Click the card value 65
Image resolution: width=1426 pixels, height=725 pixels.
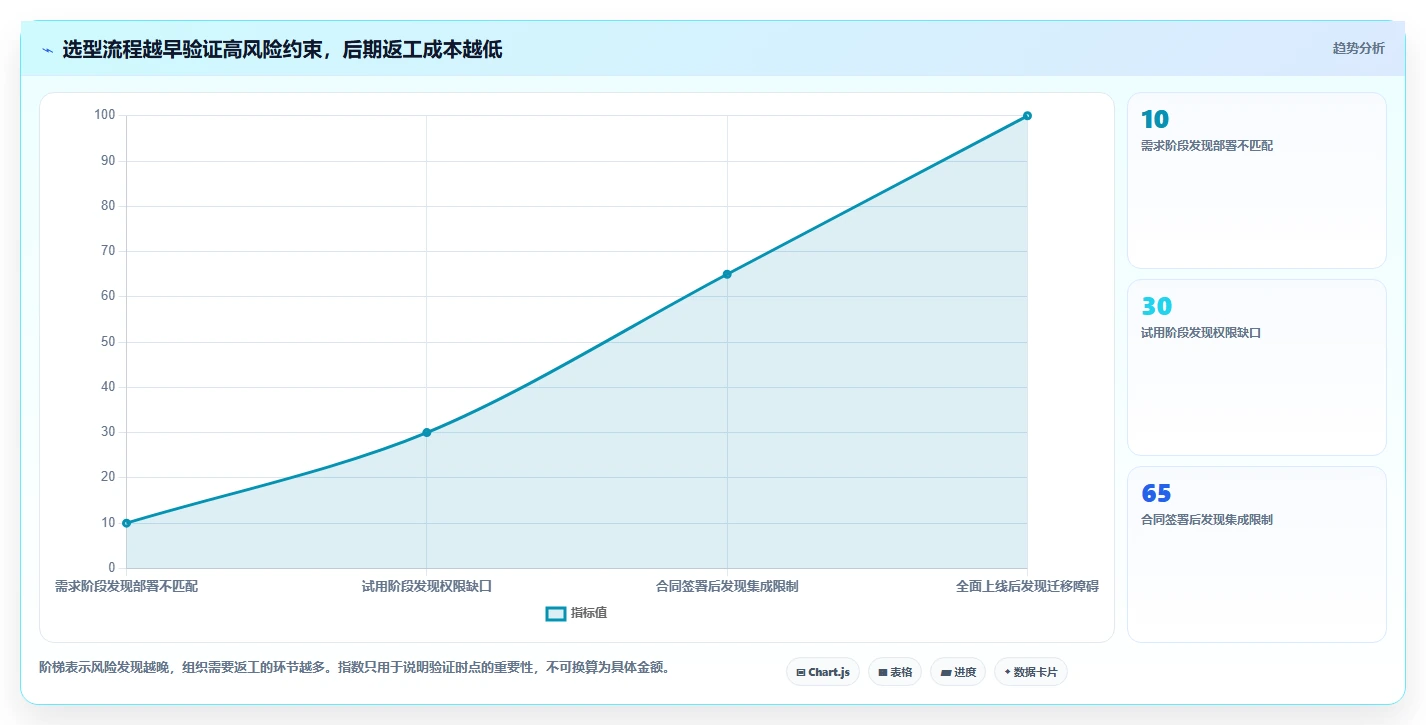coord(1156,494)
